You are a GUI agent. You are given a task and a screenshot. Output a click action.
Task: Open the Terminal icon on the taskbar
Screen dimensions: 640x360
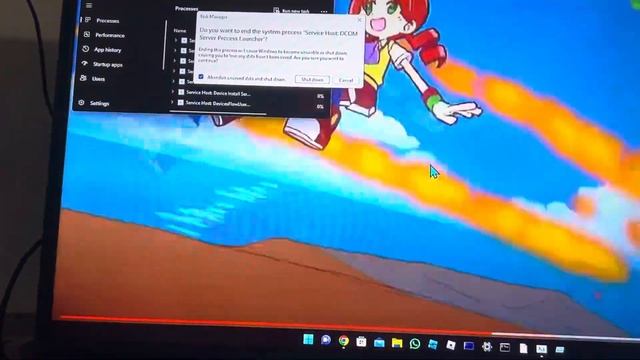click(505, 347)
